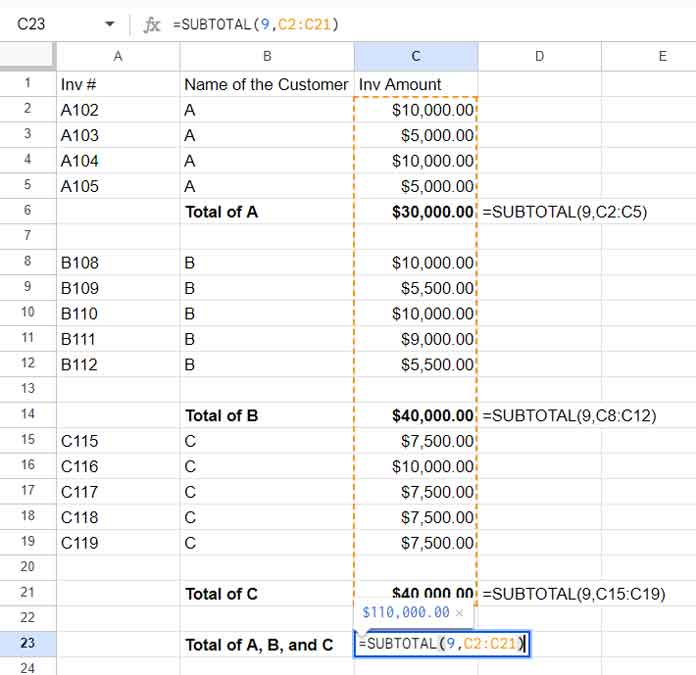Screen dimensions: 696x675
Task: Select row 20 header
Action: 28,567
